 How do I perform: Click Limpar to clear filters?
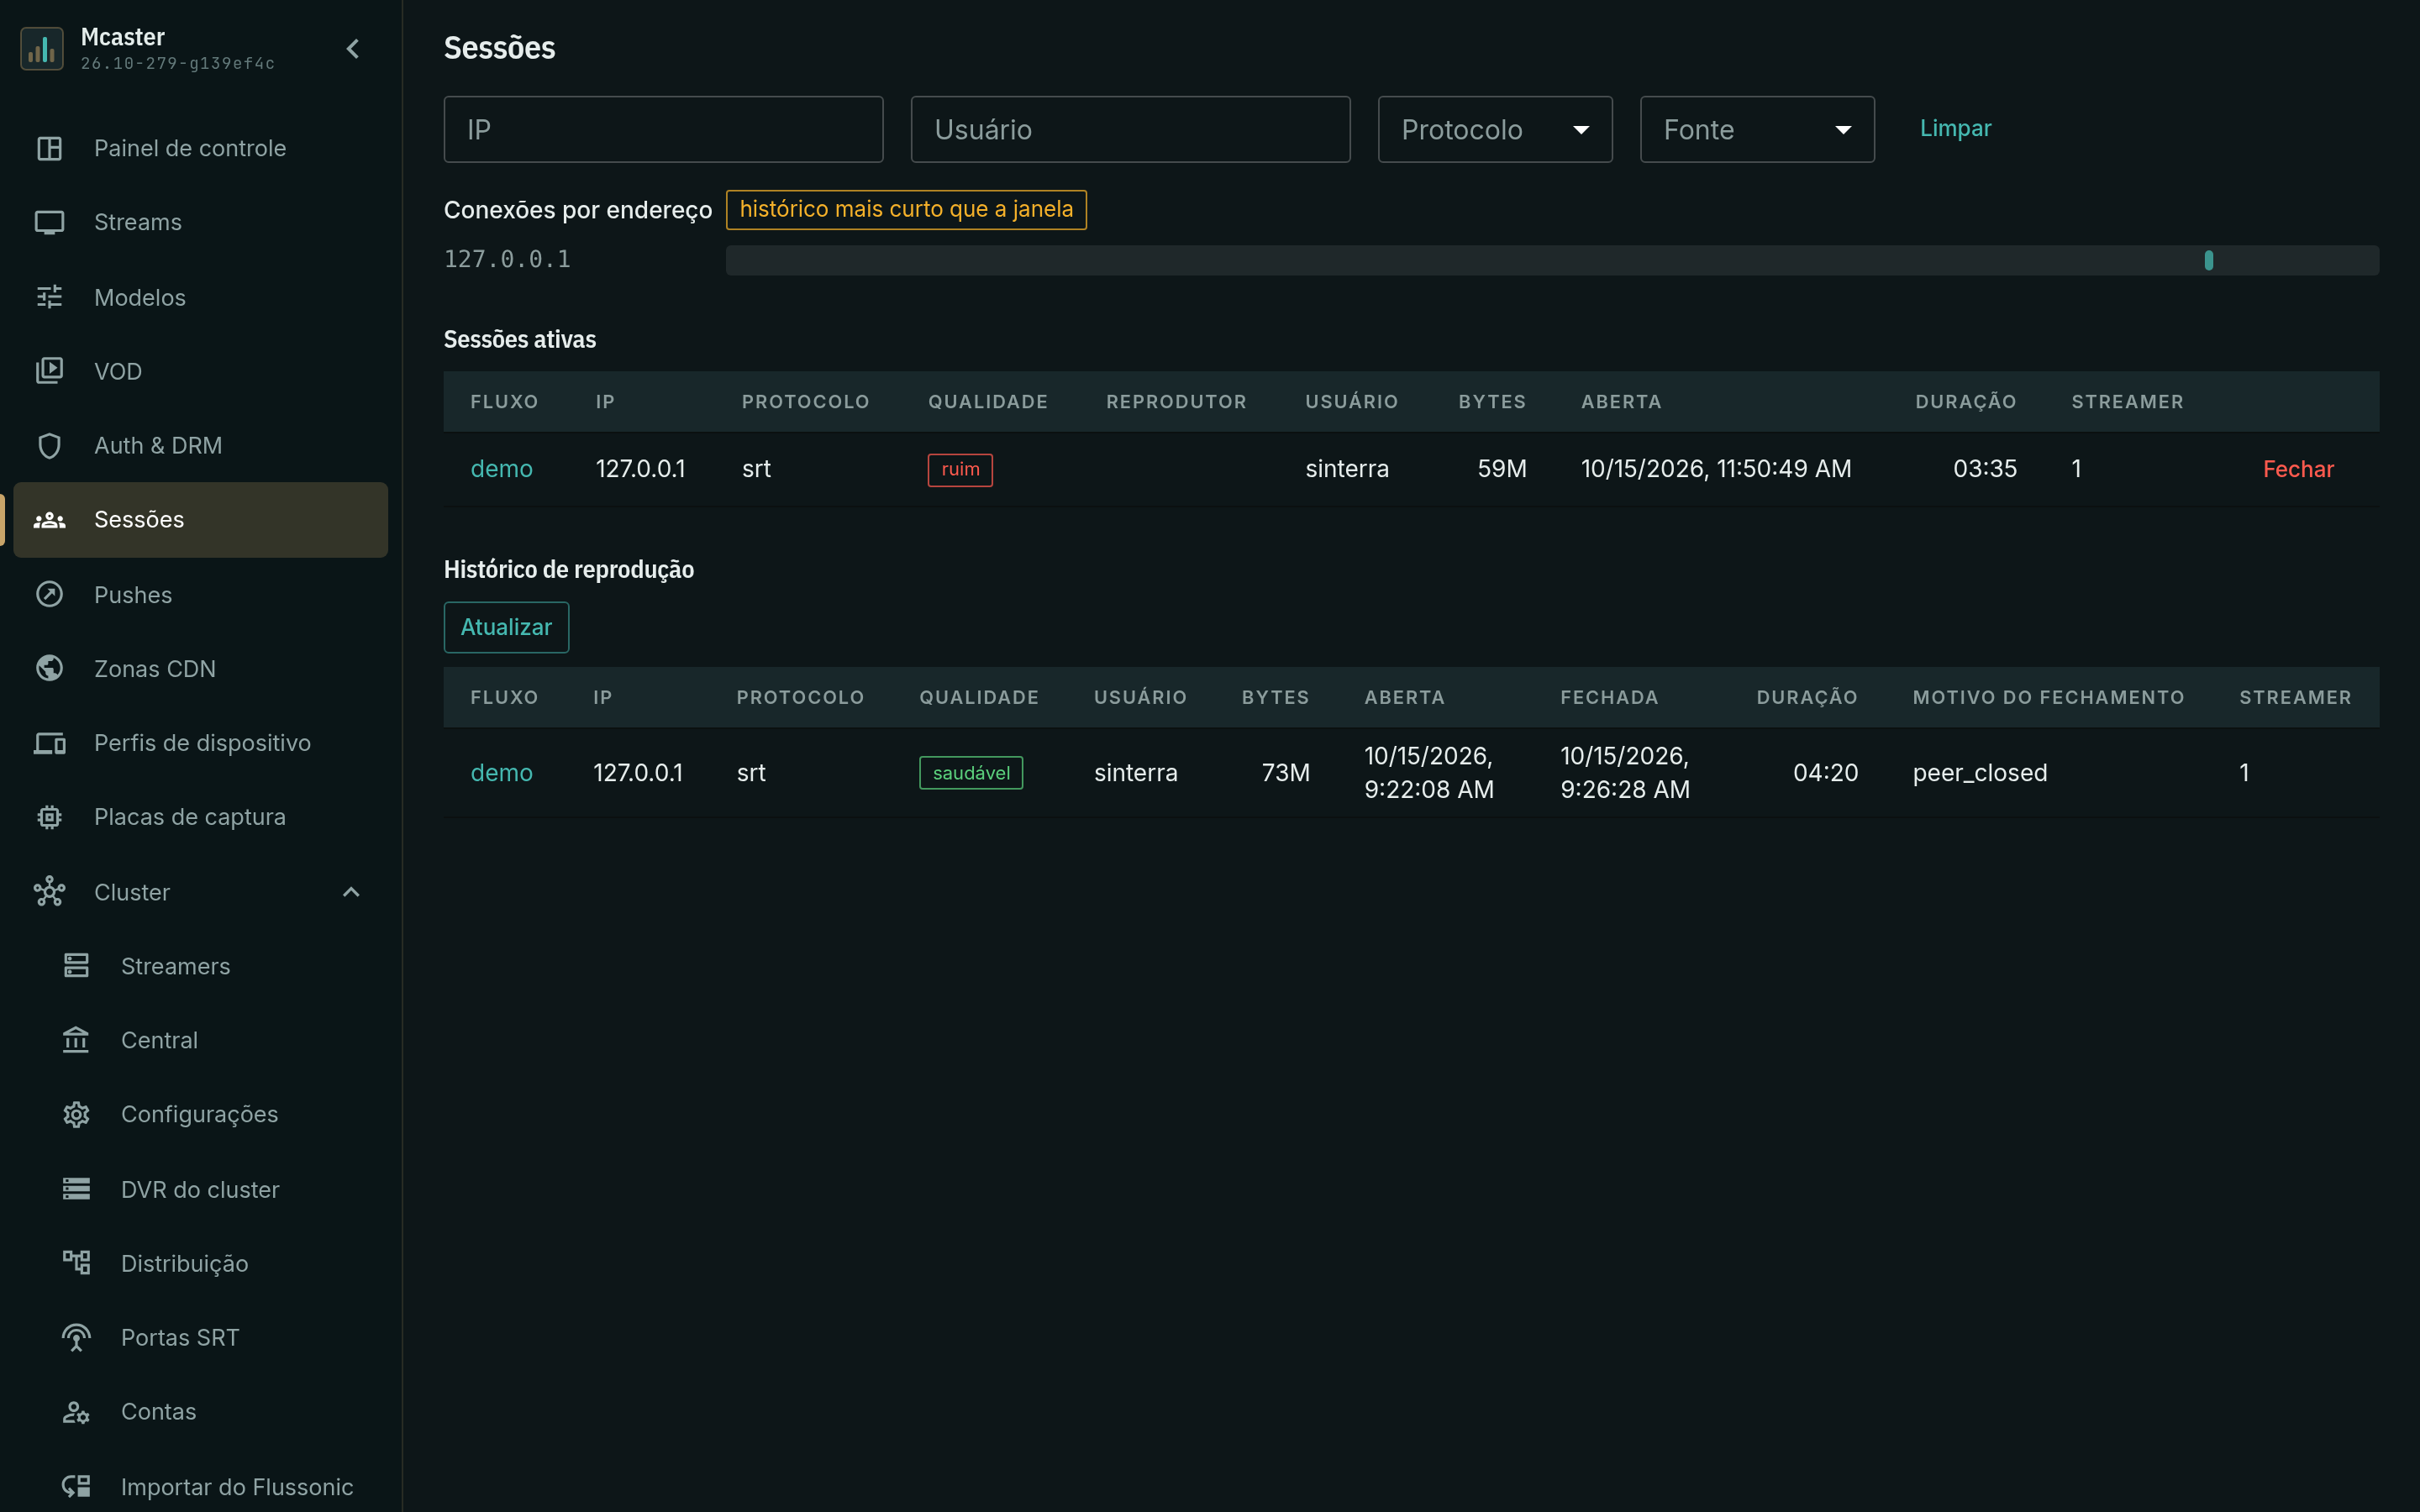1955,128
